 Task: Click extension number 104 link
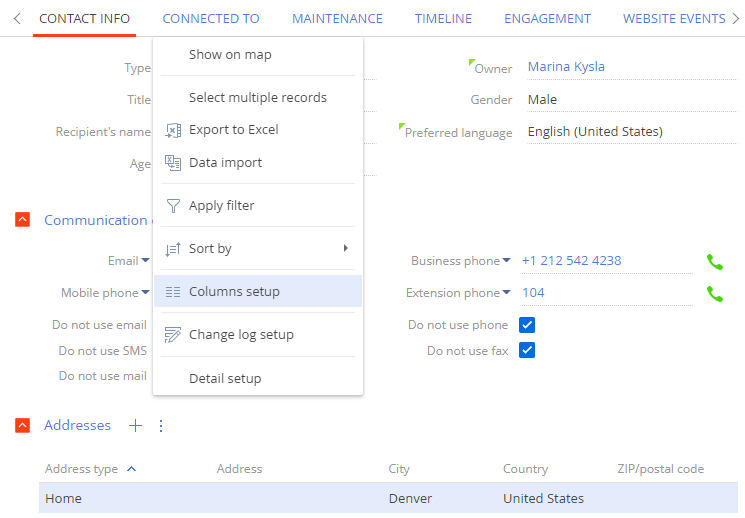click(534, 293)
